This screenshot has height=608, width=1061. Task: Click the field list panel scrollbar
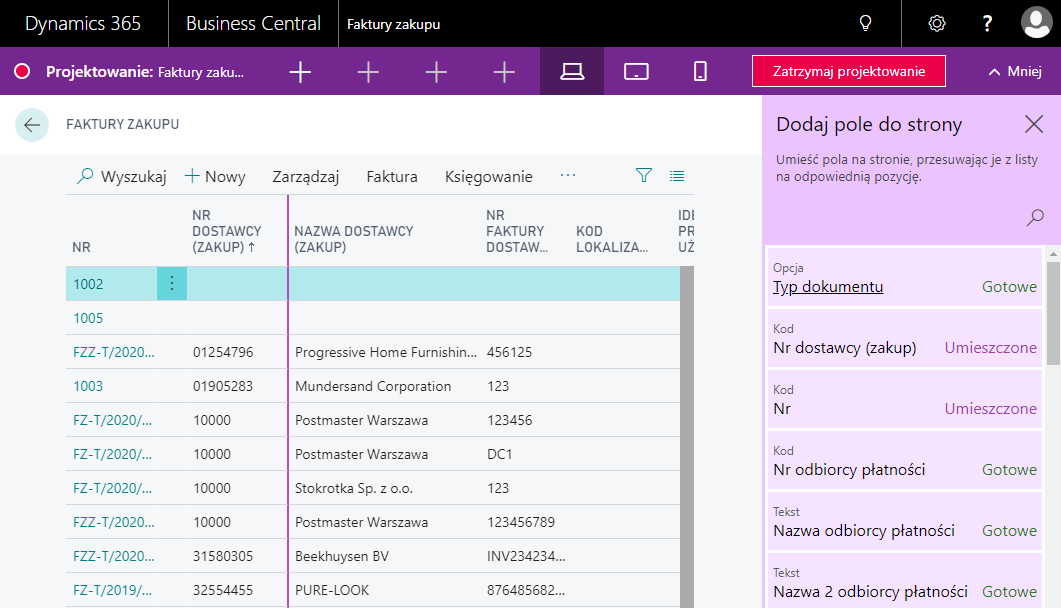pyautogui.click(x=1053, y=313)
